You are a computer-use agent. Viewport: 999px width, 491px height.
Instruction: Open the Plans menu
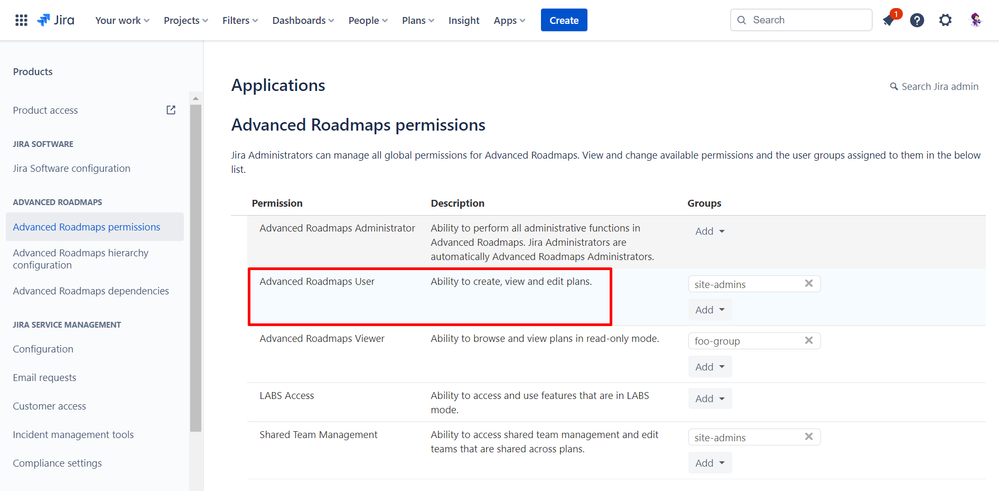[x=418, y=20]
